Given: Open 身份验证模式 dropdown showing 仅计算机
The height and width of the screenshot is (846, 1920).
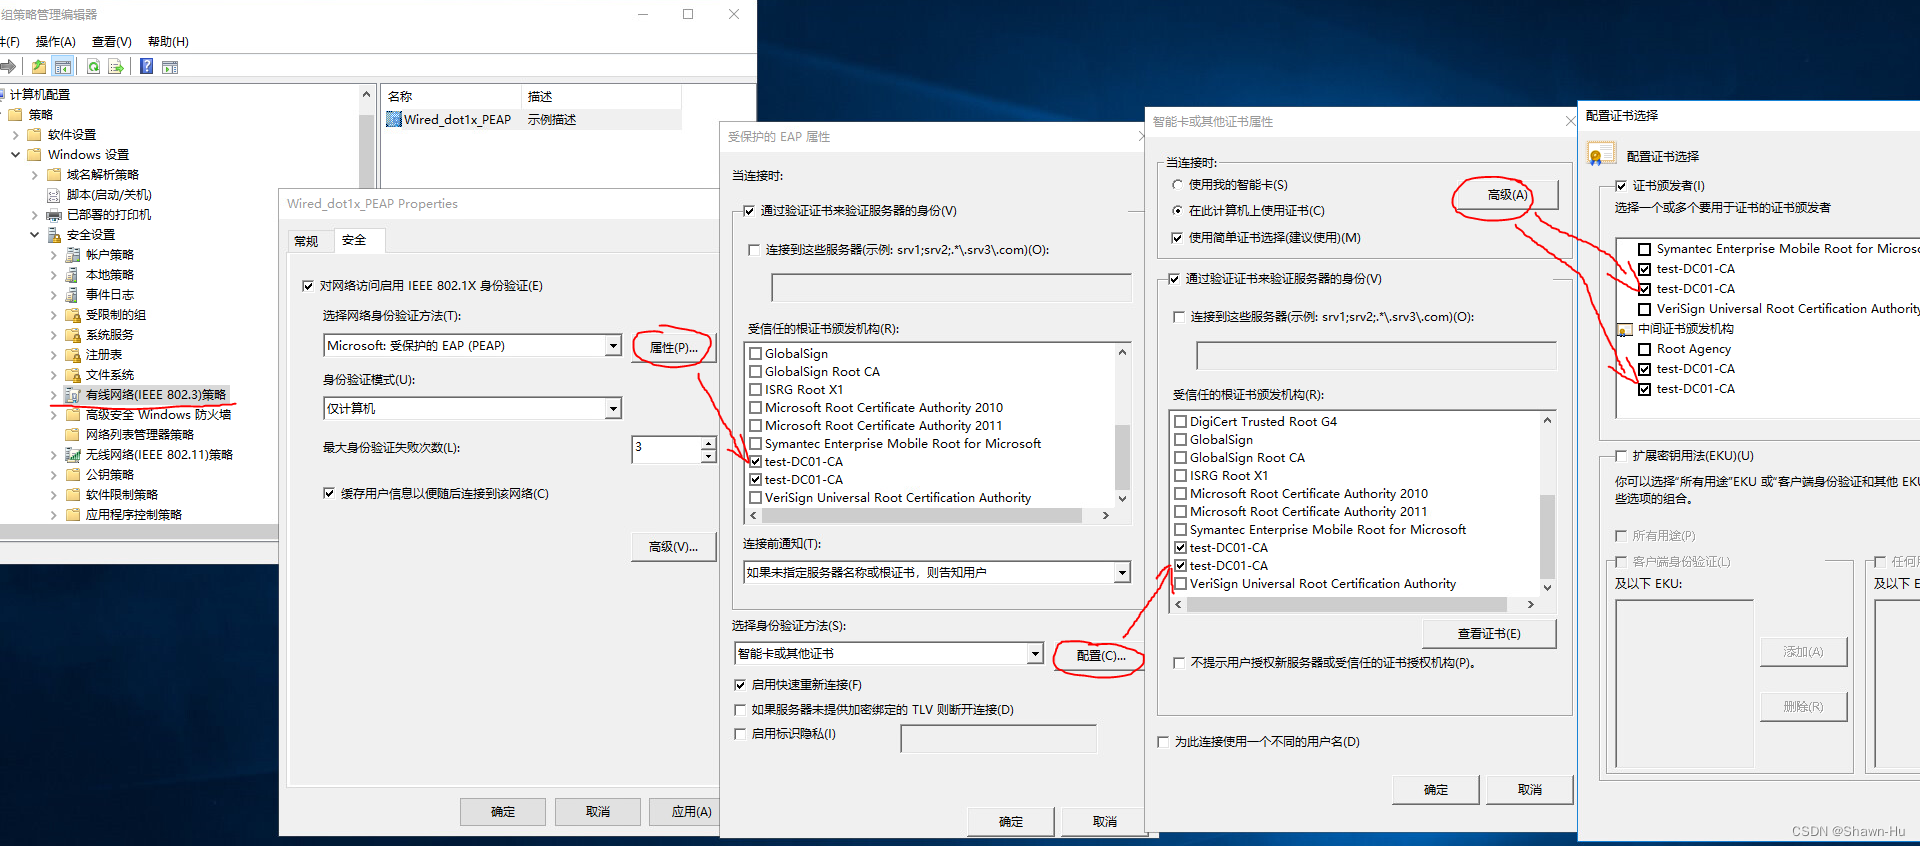Looking at the screenshot, I should click(613, 409).
